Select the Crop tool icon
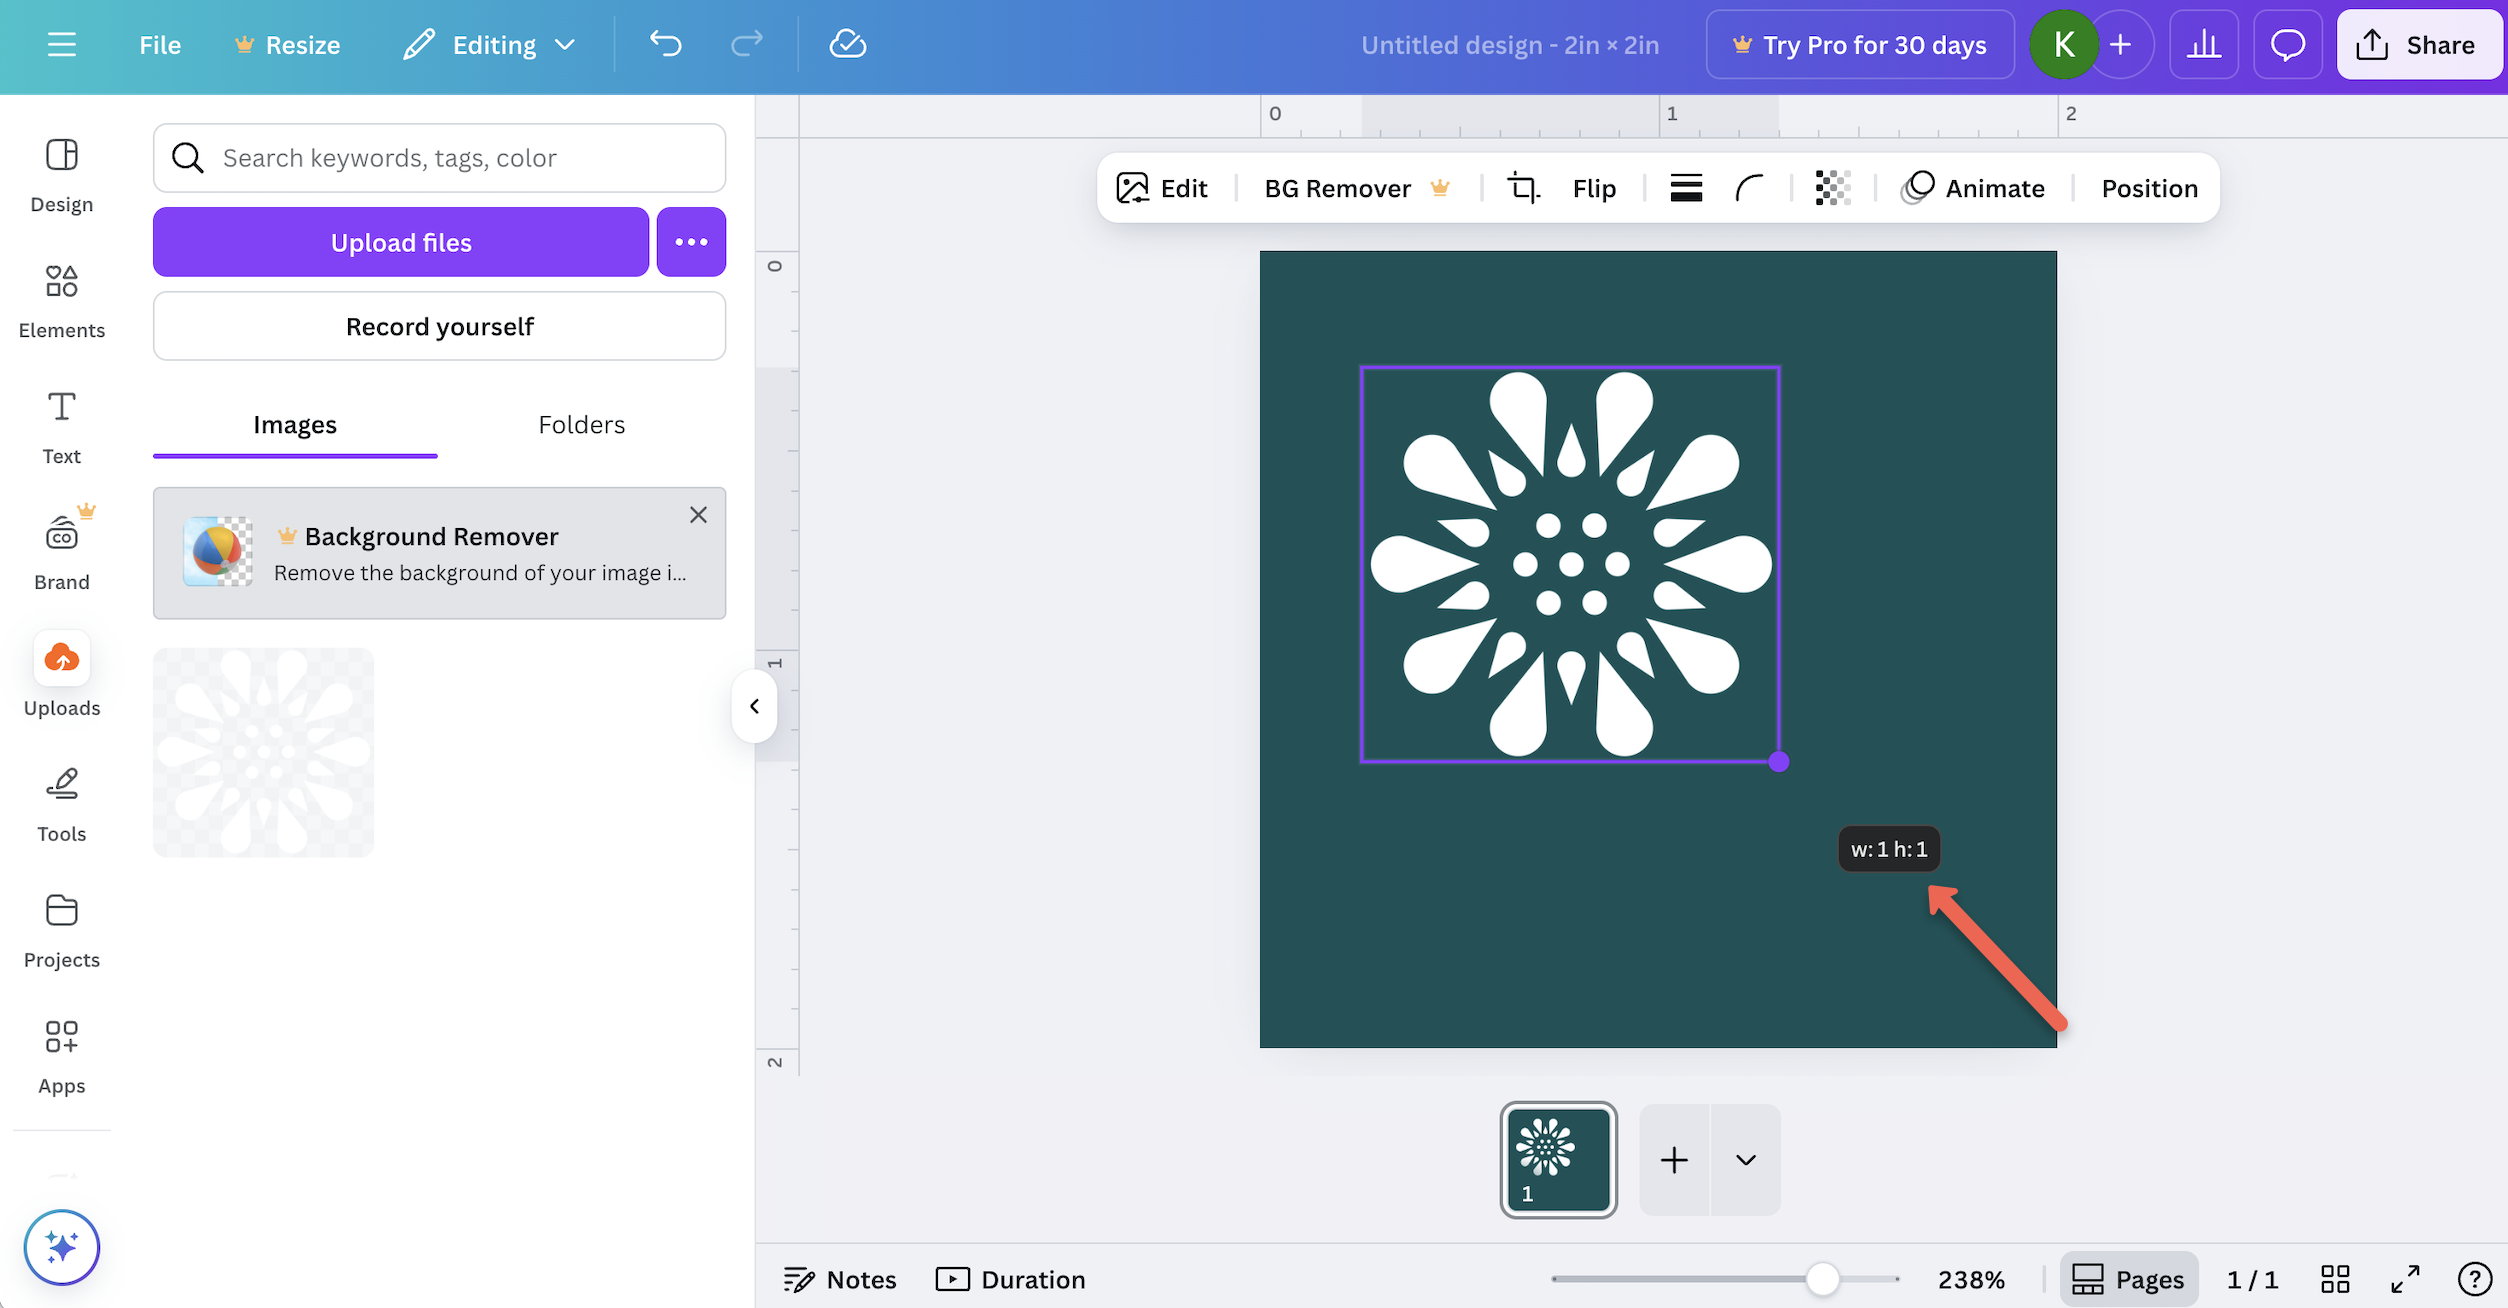 tap(1523, 188)
